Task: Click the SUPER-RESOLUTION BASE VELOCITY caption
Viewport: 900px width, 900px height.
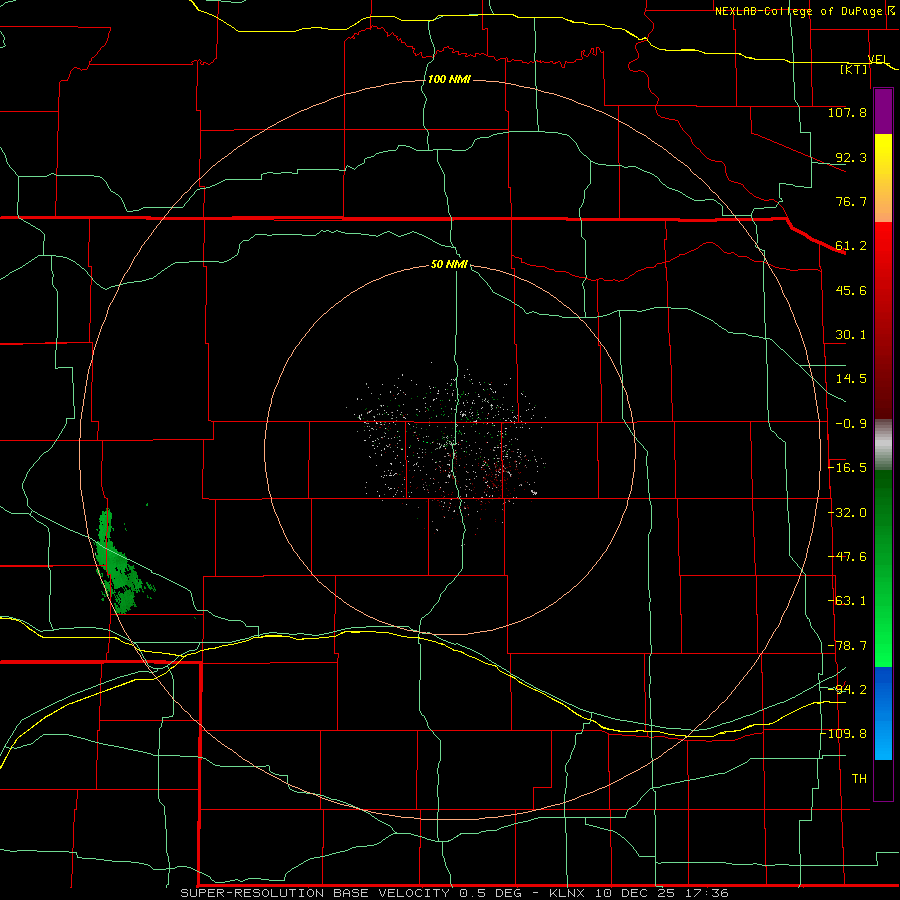Action: point(317,893)
